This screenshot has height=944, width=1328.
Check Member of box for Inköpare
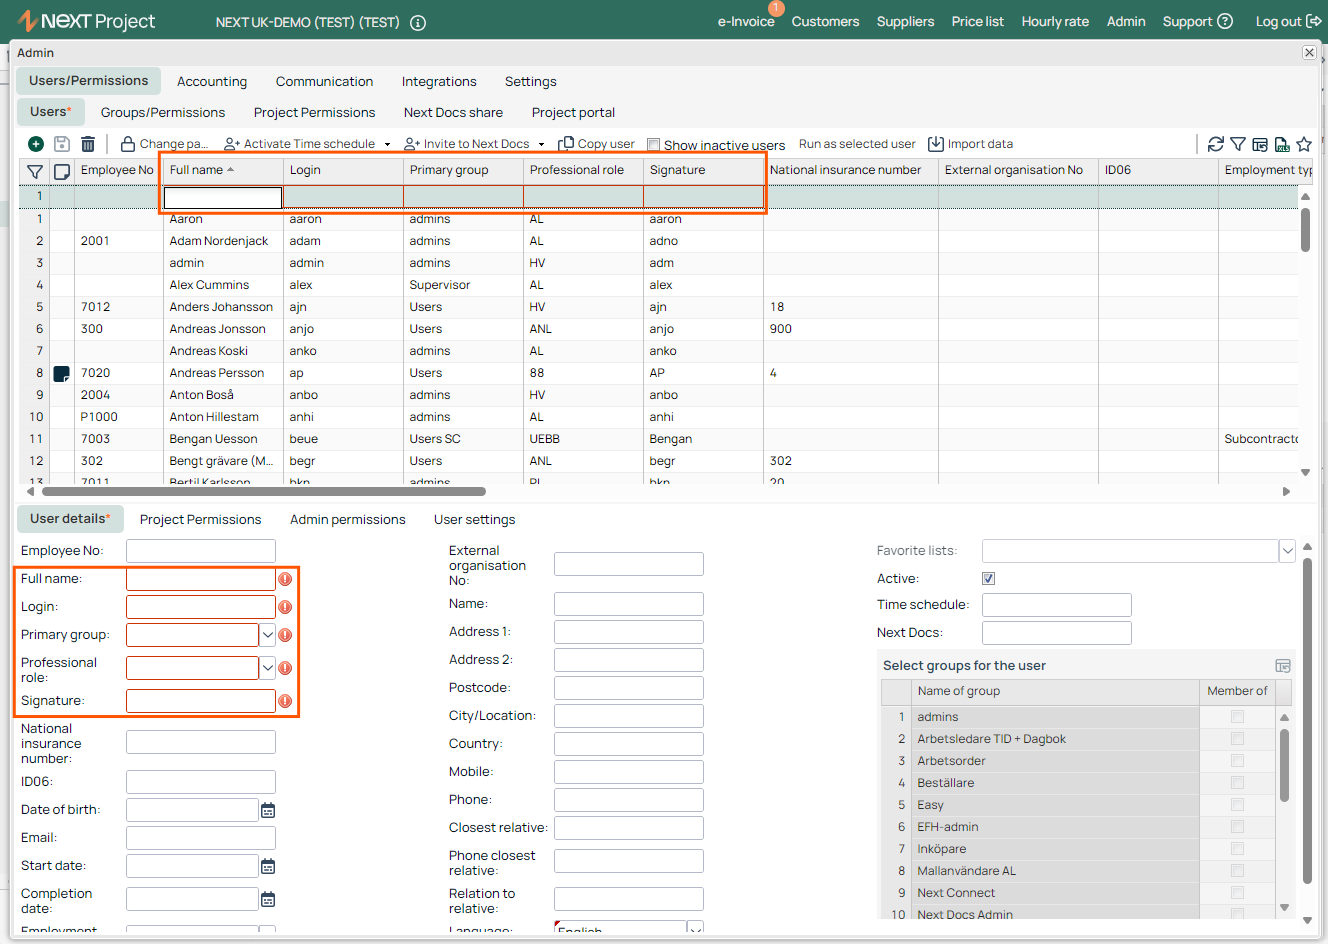(x=1237, y=849)
